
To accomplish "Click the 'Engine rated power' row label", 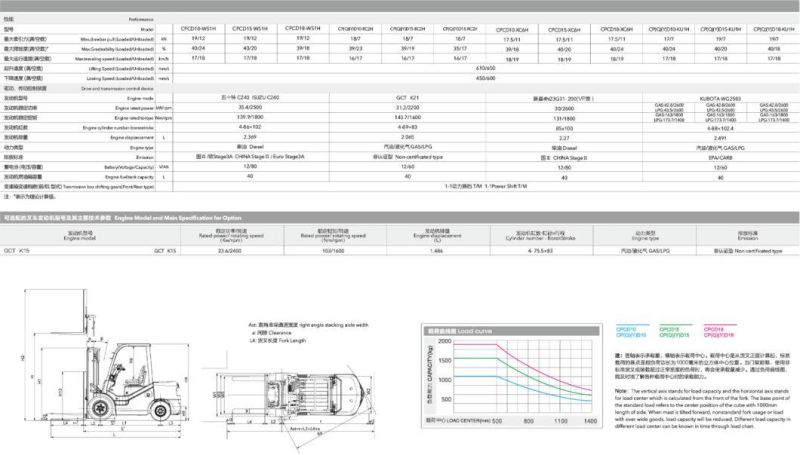I will click(x=134, y=109).
